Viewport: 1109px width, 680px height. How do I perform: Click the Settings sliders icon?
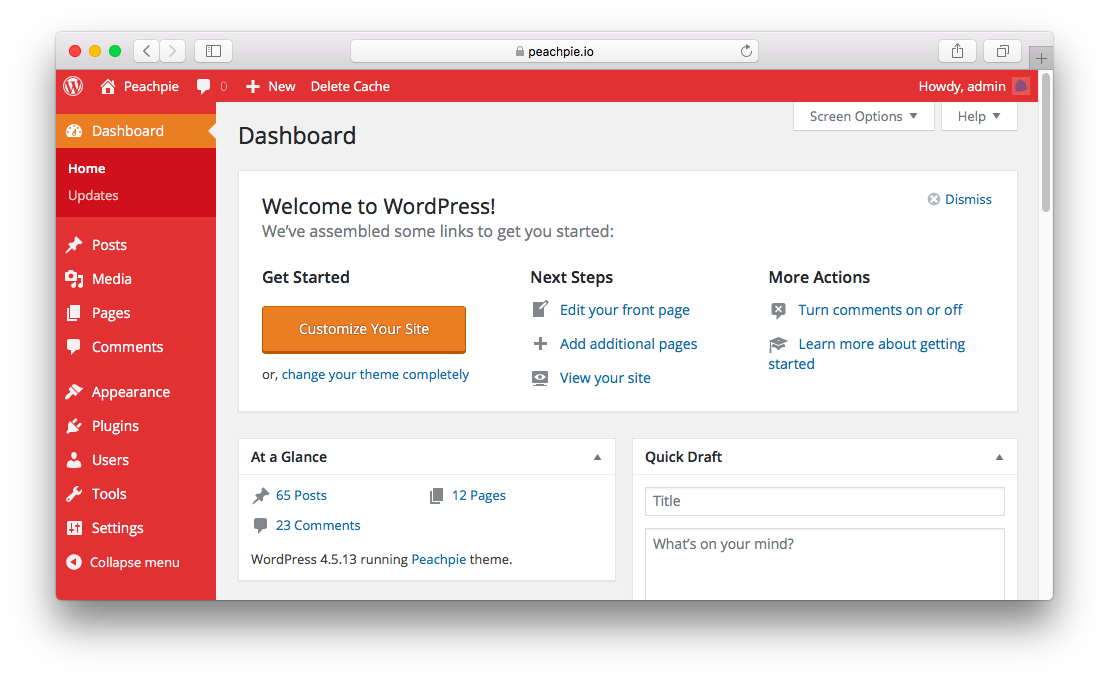coord(74,528)
